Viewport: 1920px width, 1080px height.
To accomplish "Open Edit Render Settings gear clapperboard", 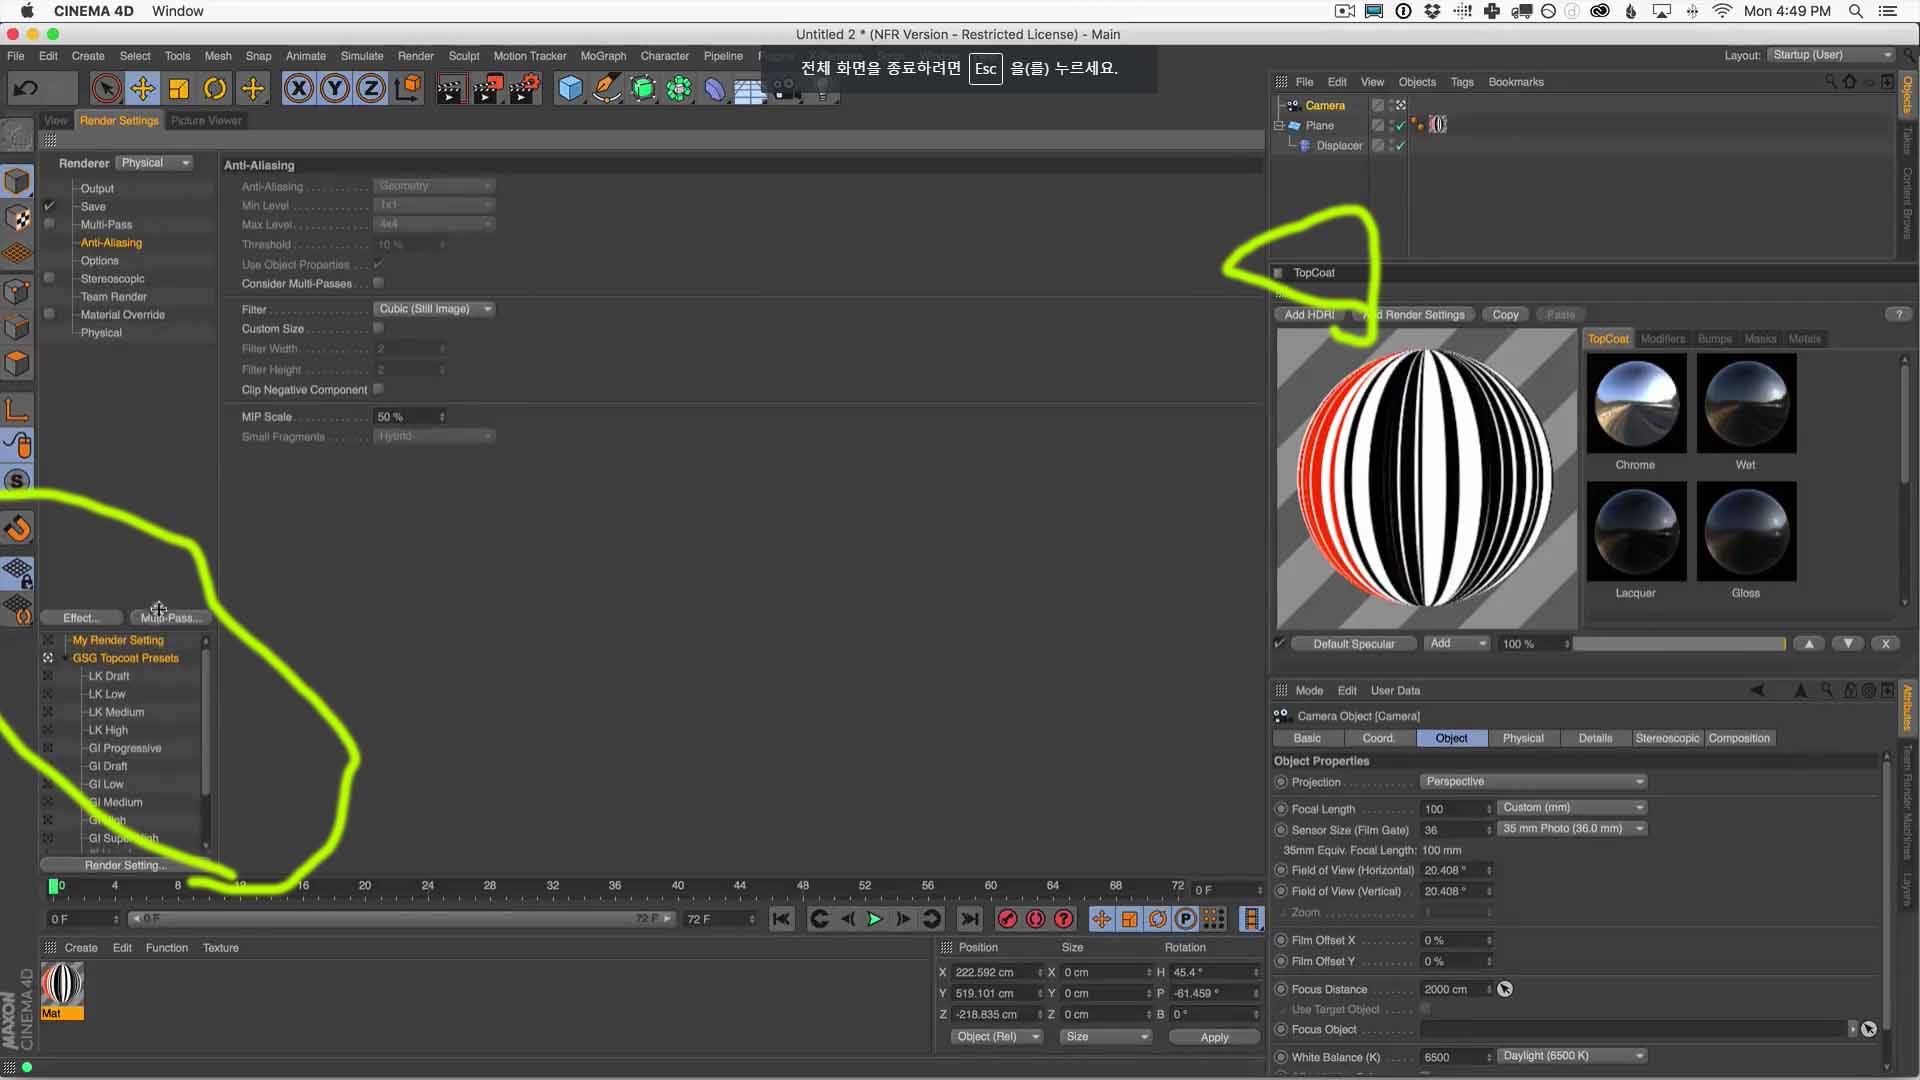I will click(525, 89).
